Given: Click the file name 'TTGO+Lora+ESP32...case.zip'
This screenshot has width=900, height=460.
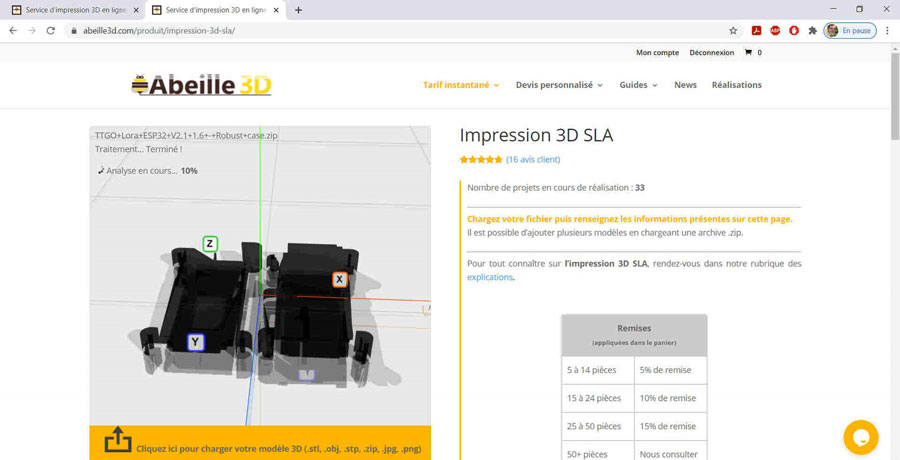Looking at the screenshot, I should [x=187, y=136].
